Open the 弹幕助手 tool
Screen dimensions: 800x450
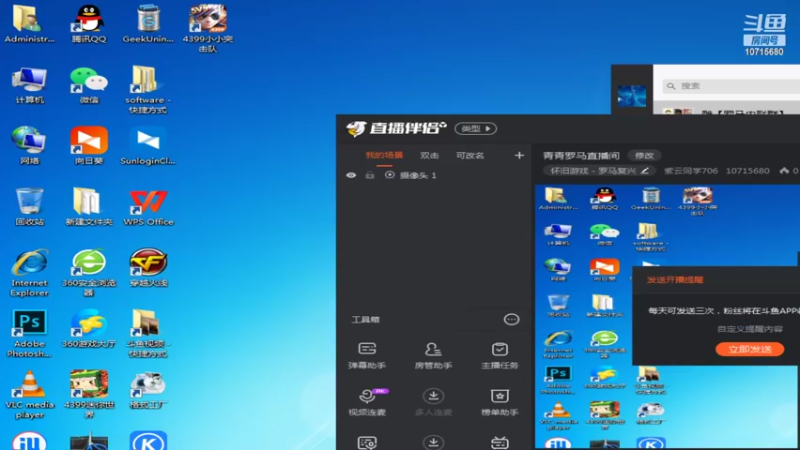click(x=367, y=355)
